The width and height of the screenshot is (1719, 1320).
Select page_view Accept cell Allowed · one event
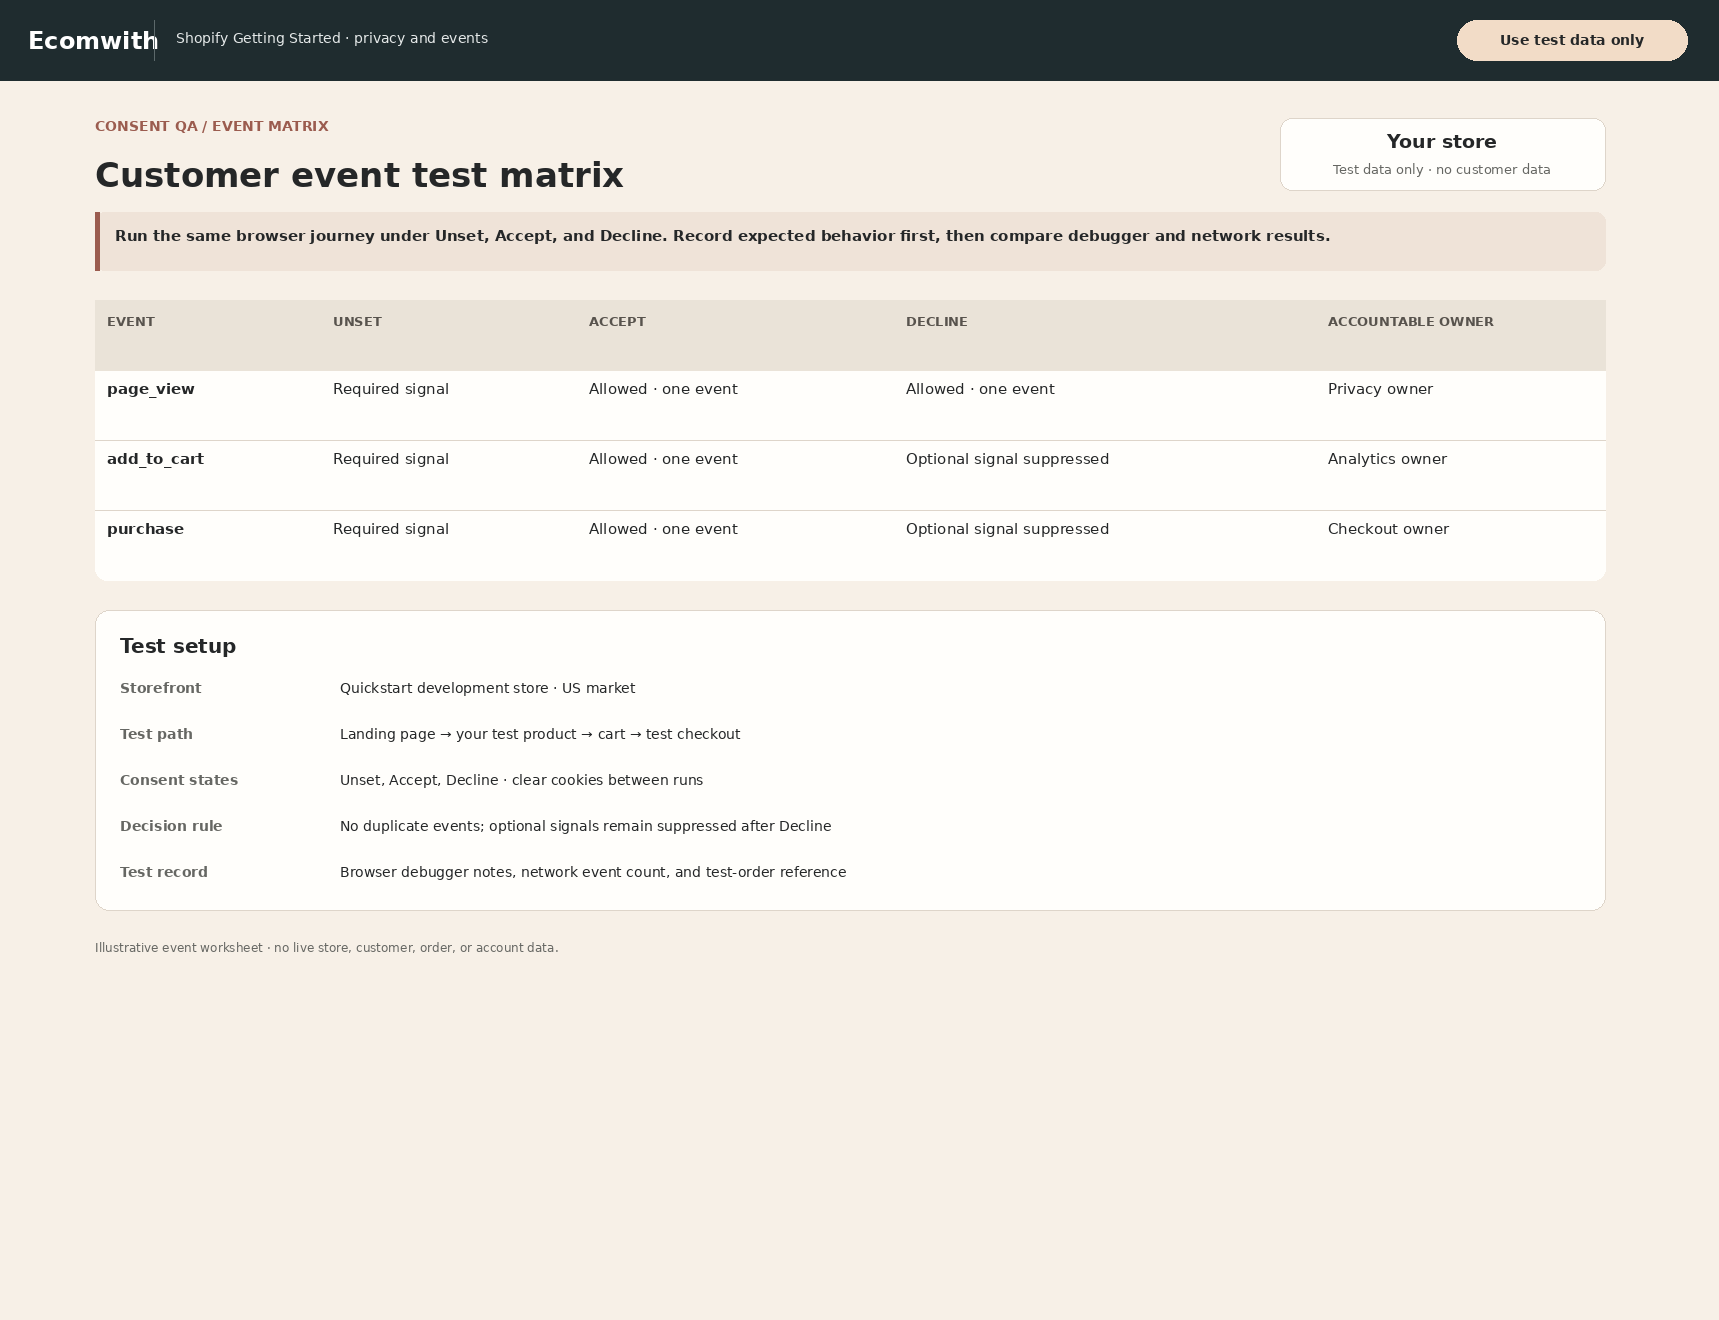click(x=663, y=389)
